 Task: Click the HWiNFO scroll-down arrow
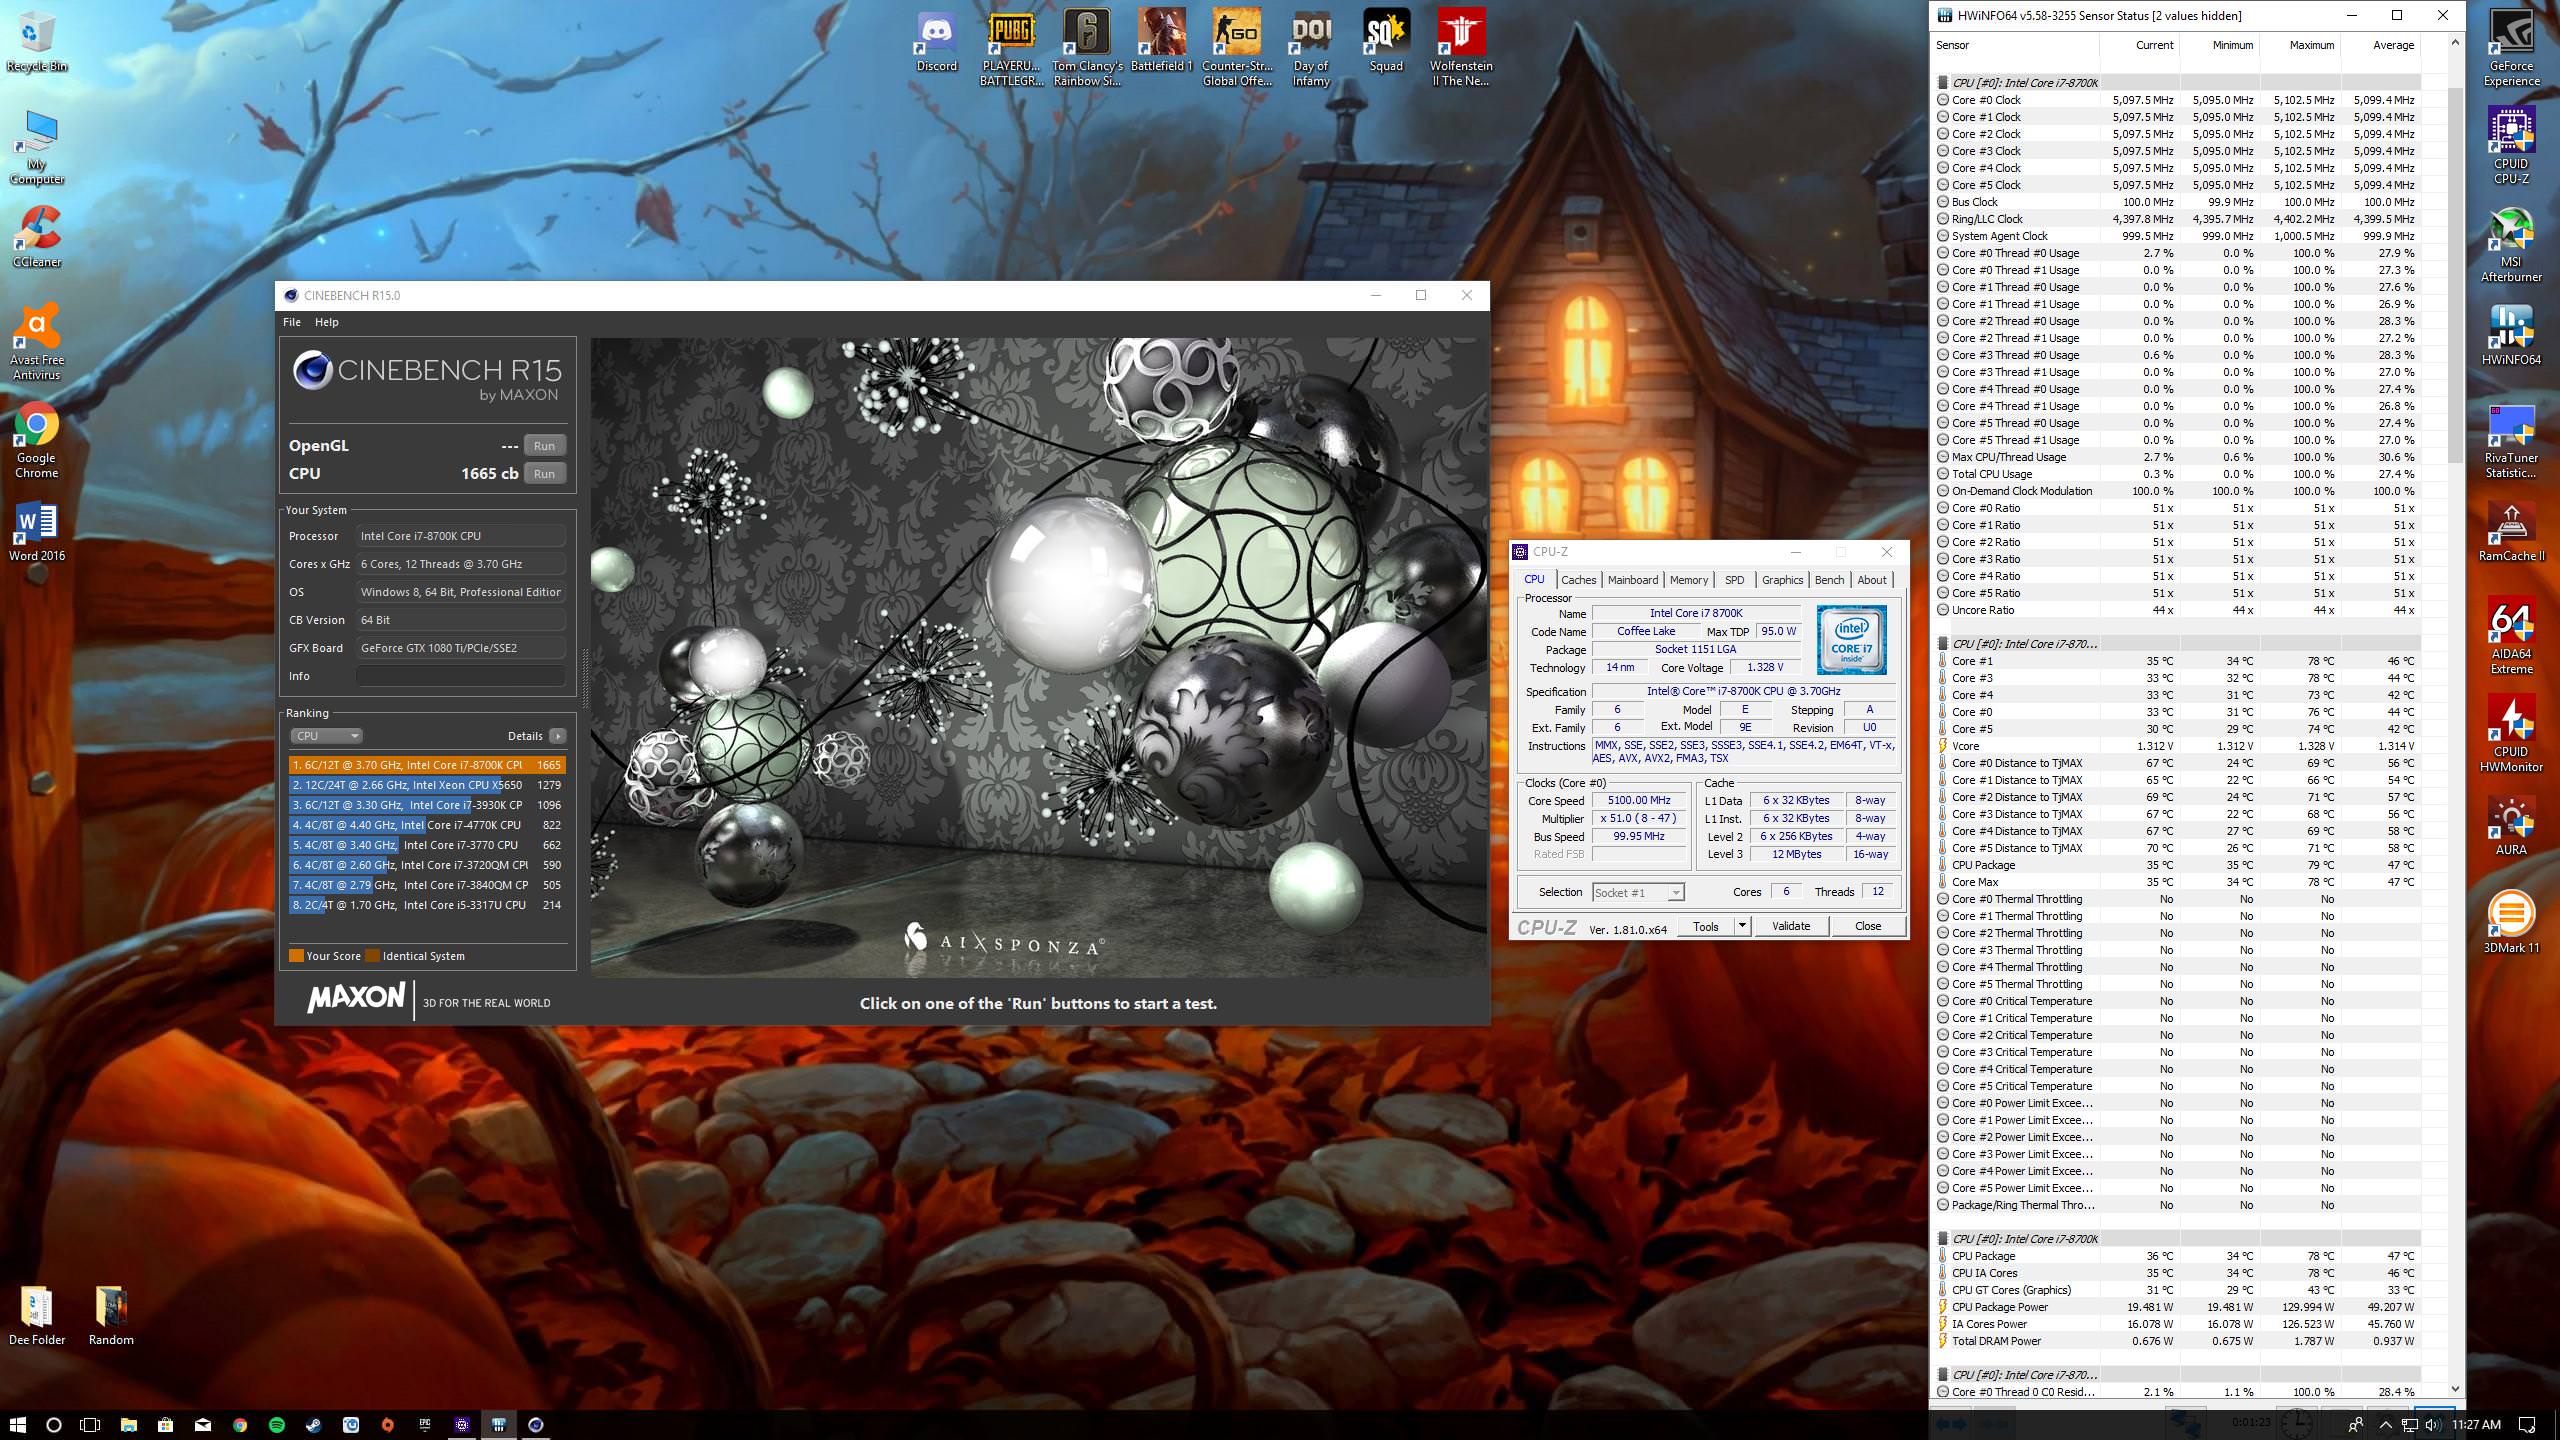click(2455, 1389)
